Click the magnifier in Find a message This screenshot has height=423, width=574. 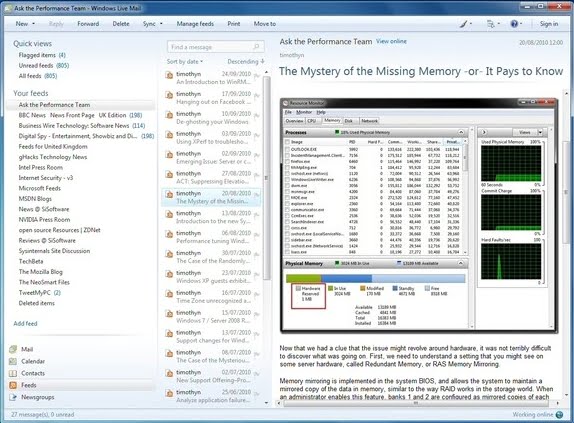[x=256, y=46]
